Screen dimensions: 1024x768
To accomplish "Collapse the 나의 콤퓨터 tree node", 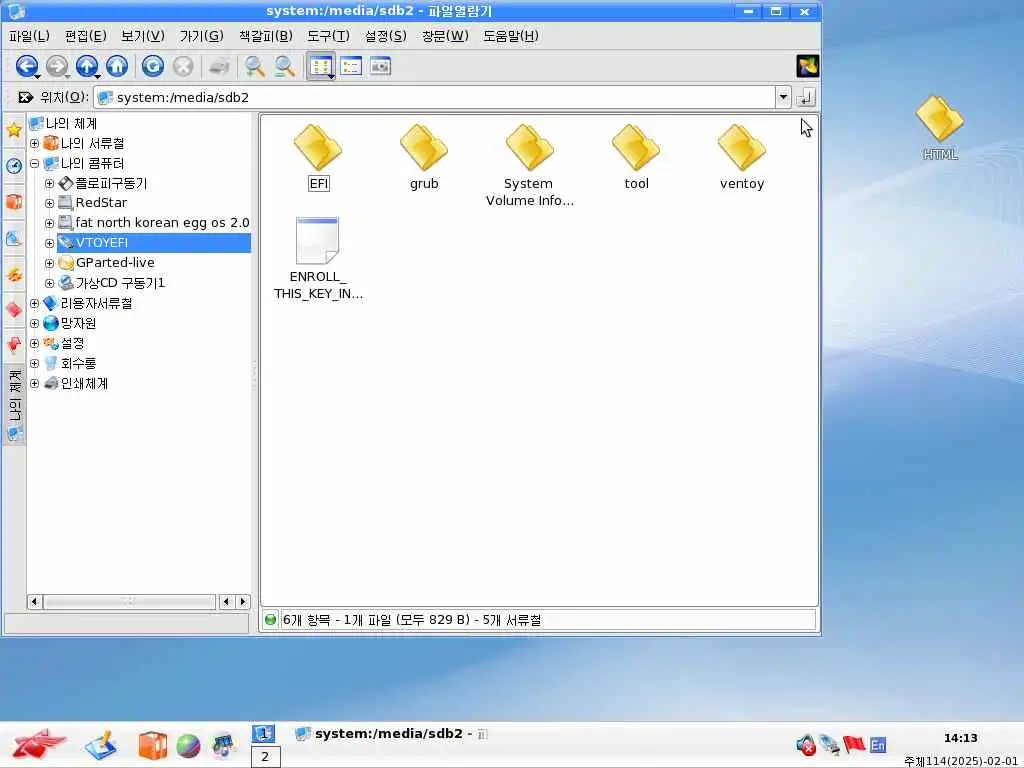I will (x=35, y=163).
